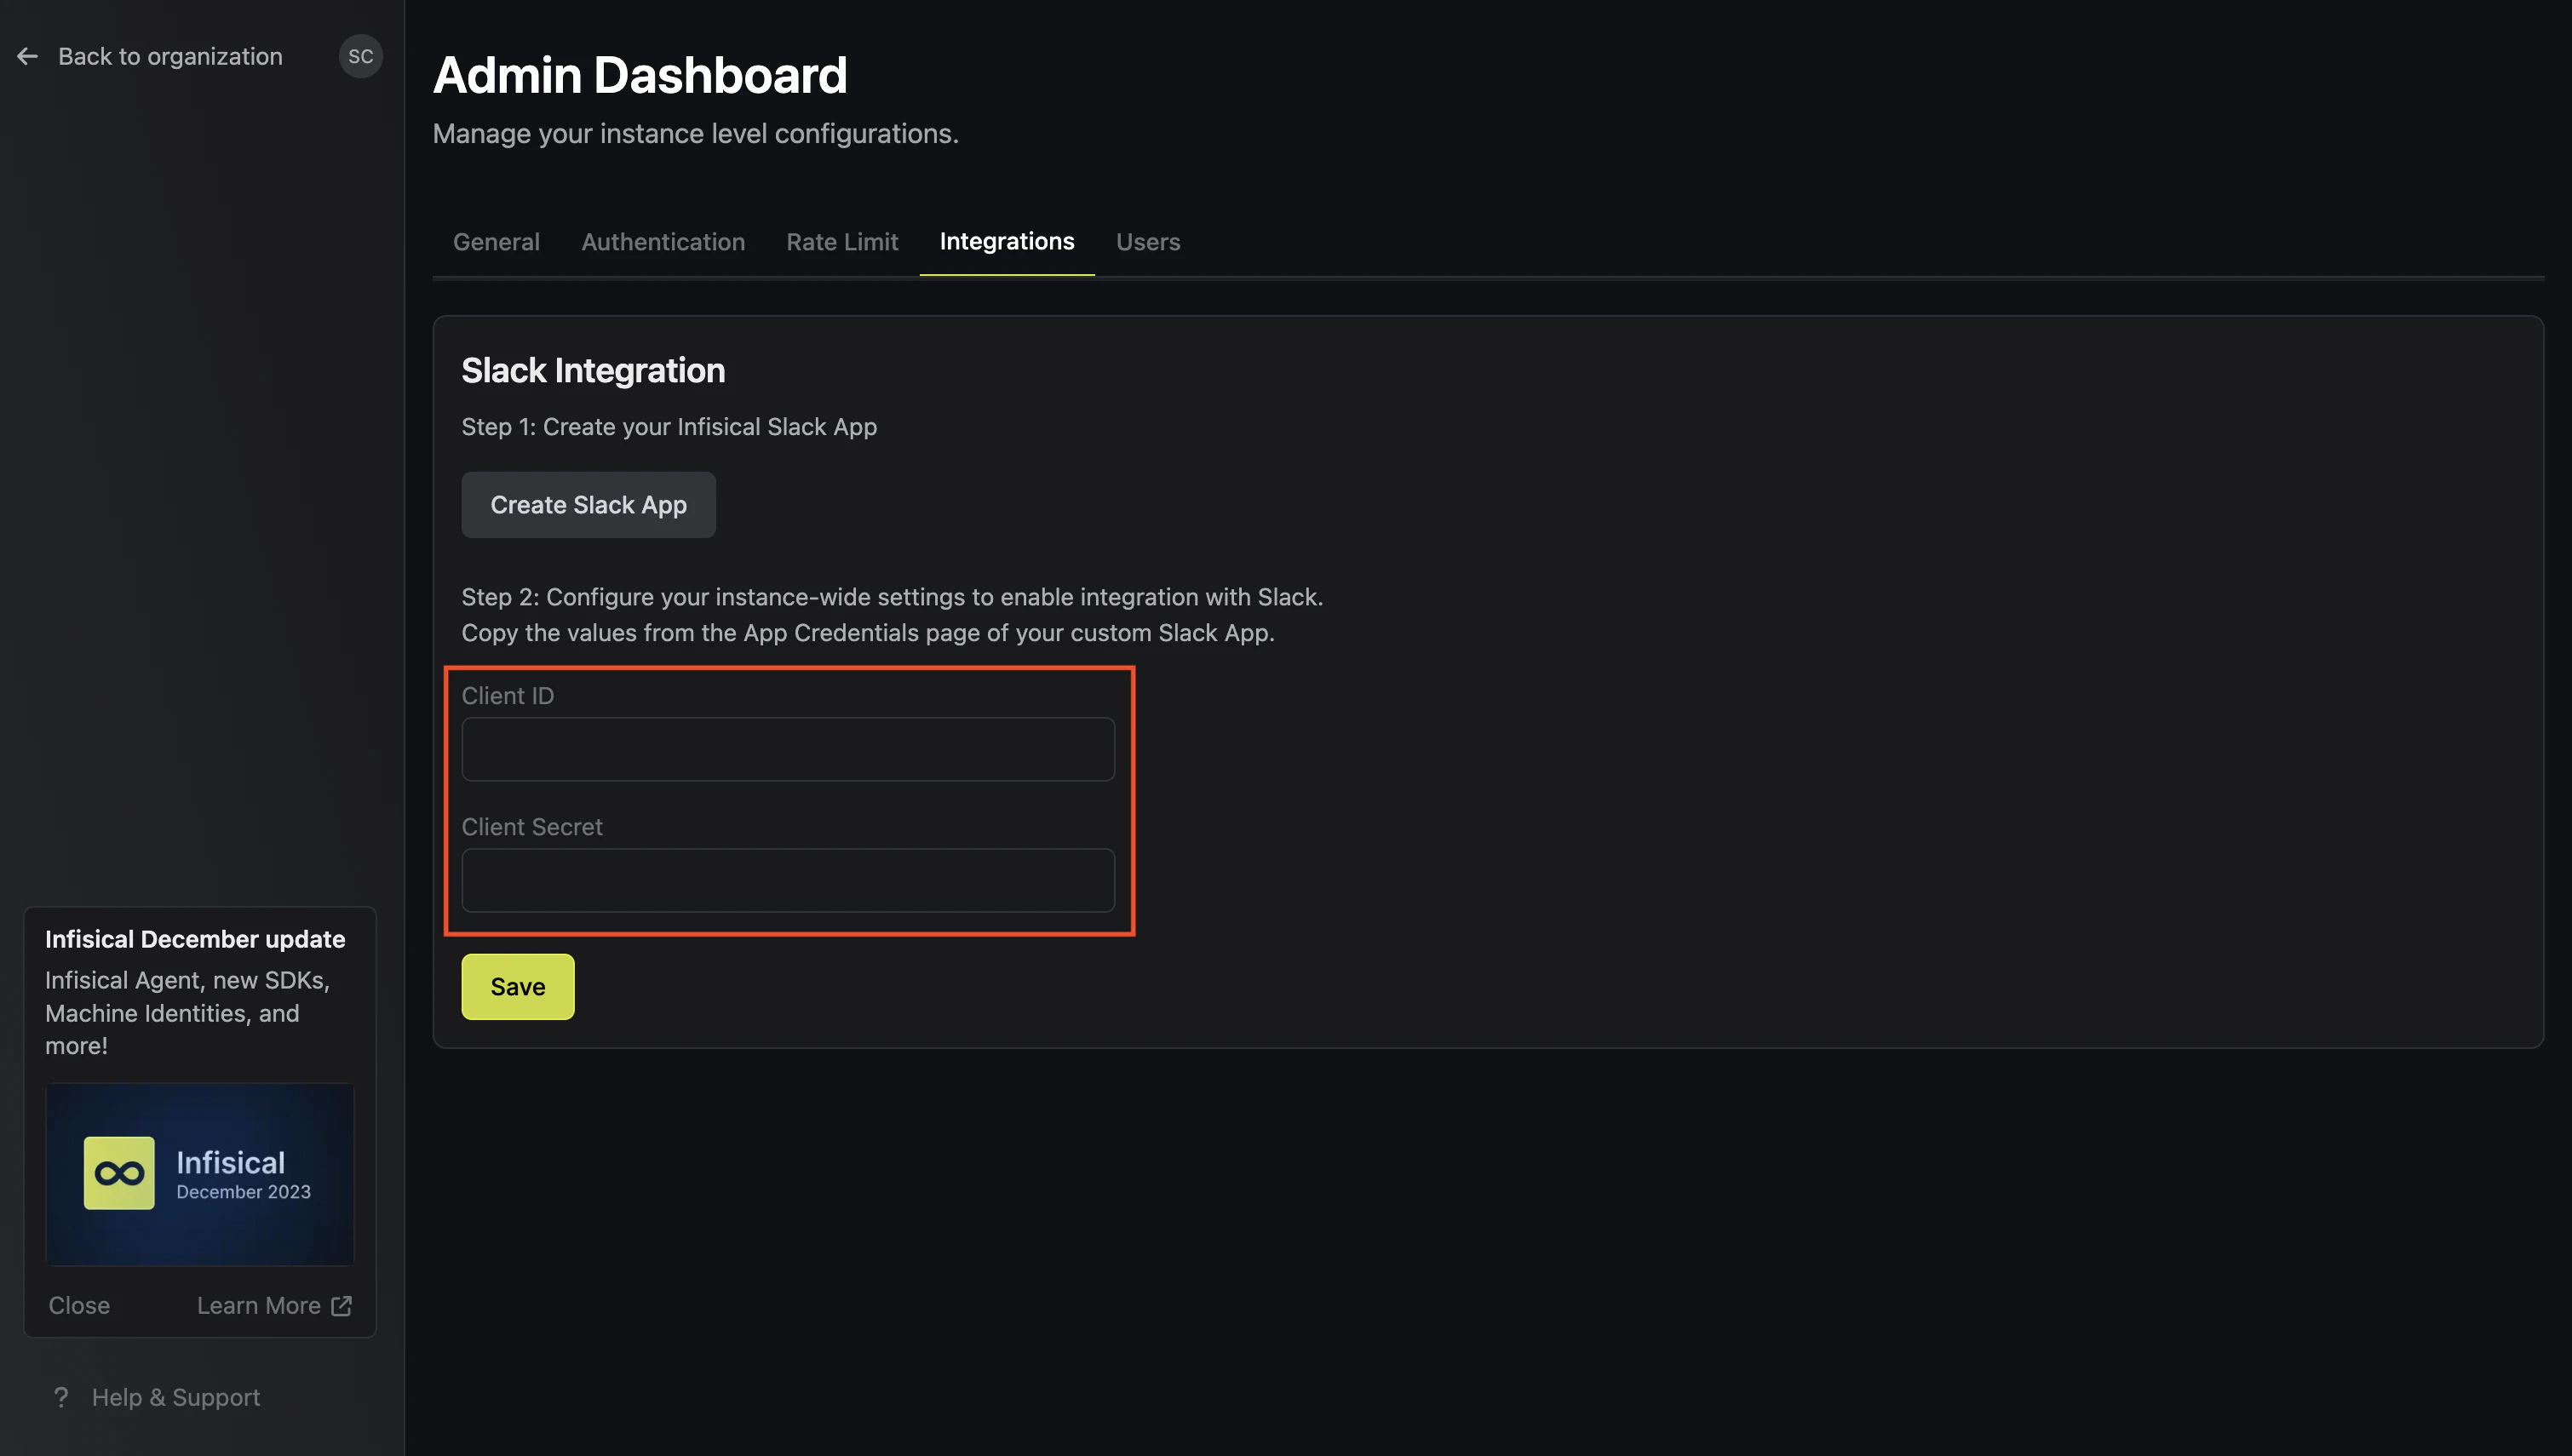Go to the Rate Limit tab
This screenshot has height=1456, width=2572.
[842, 242]
